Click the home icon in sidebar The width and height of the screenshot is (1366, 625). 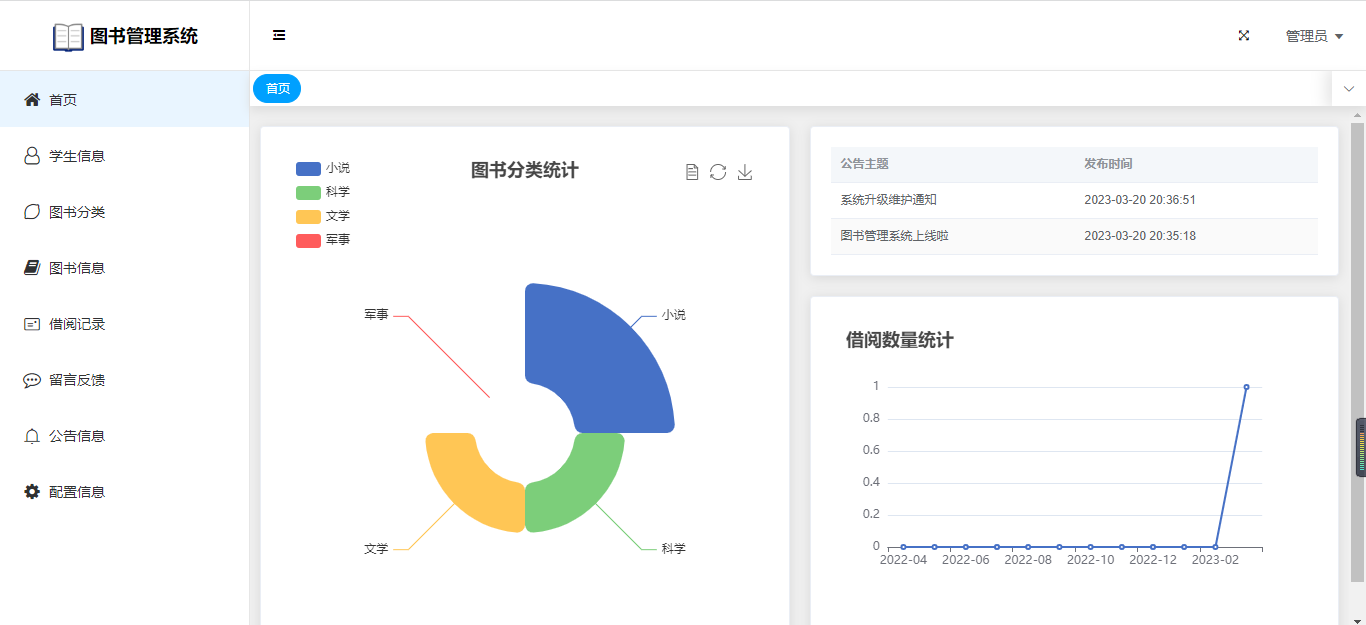click(32, 100)
